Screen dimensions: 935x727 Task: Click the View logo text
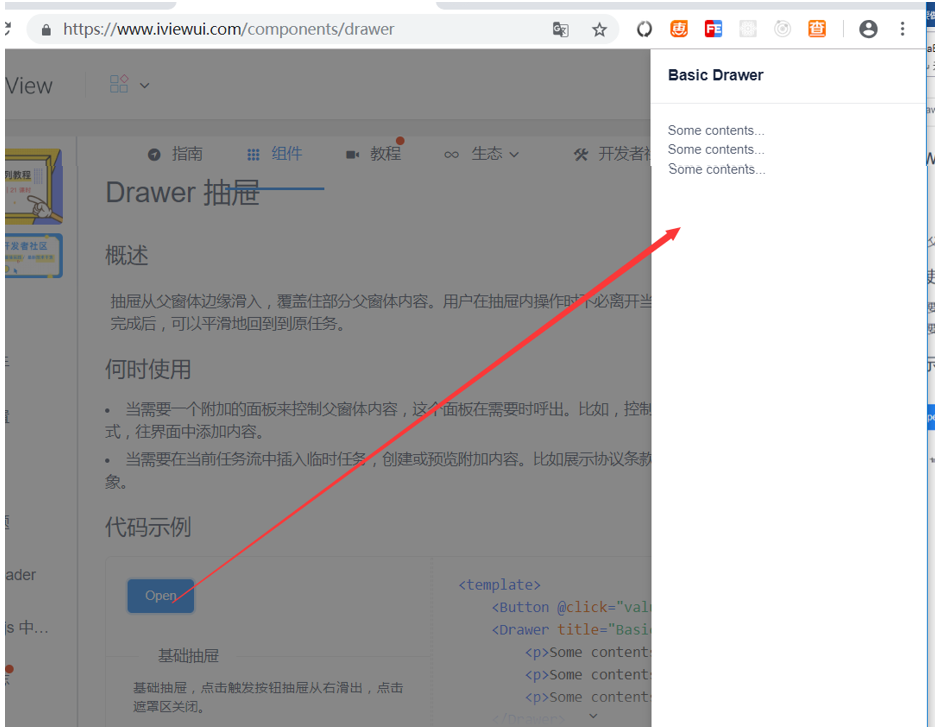coord(29,86)
